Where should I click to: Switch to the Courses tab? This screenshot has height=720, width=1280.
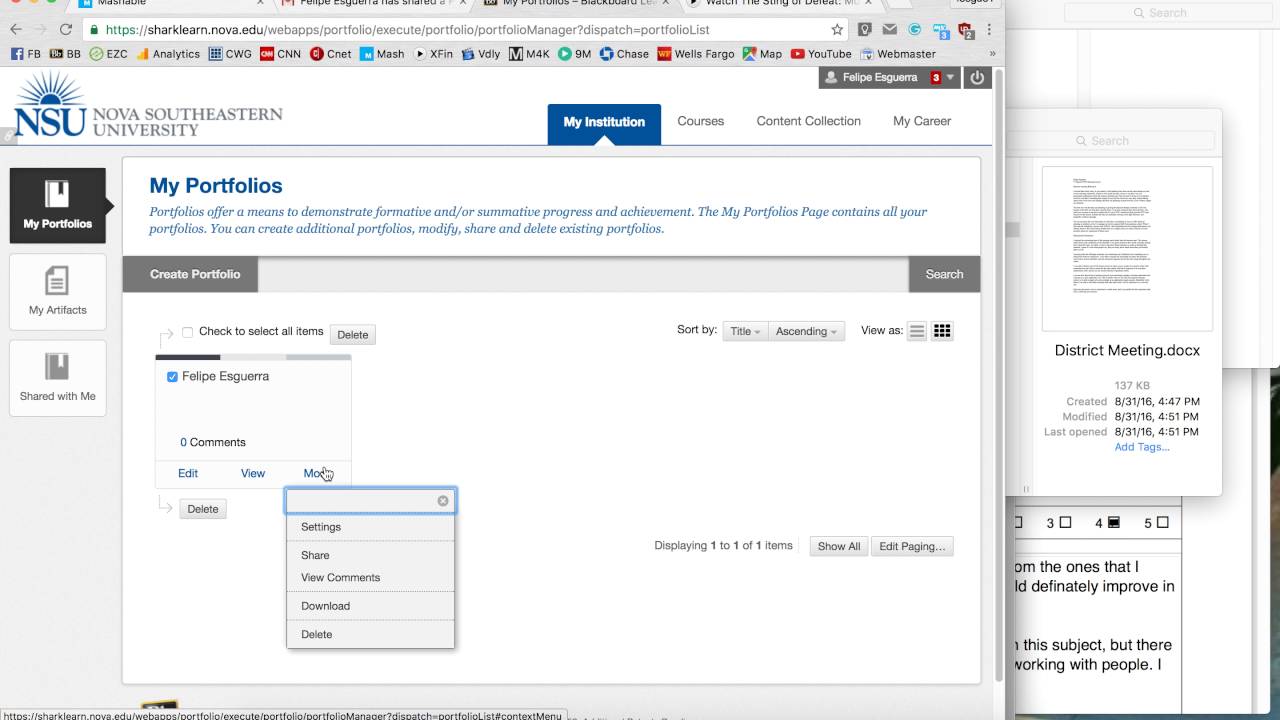point(701,121)
